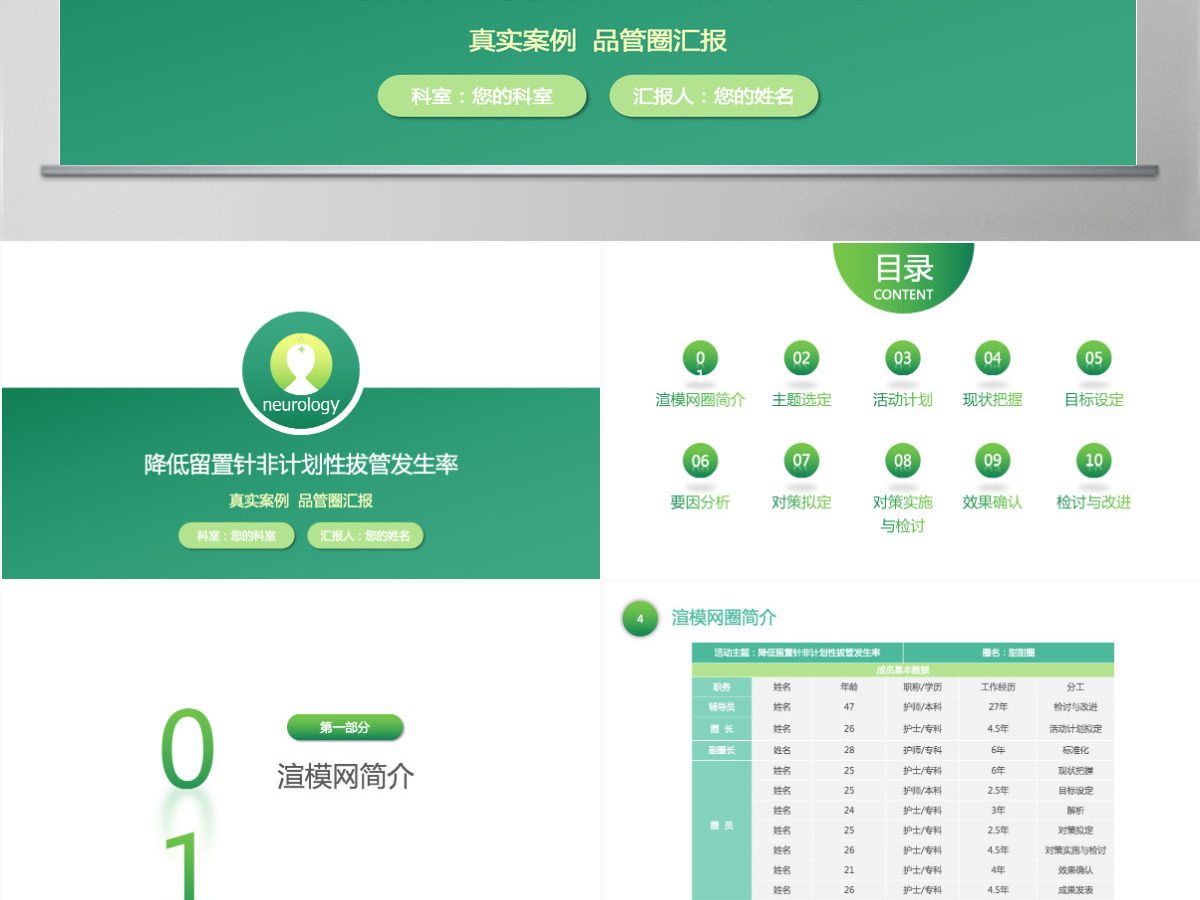
Task: Click the 渲模网圈简介 slide heading beside badge 4
Action: [724, 618]
